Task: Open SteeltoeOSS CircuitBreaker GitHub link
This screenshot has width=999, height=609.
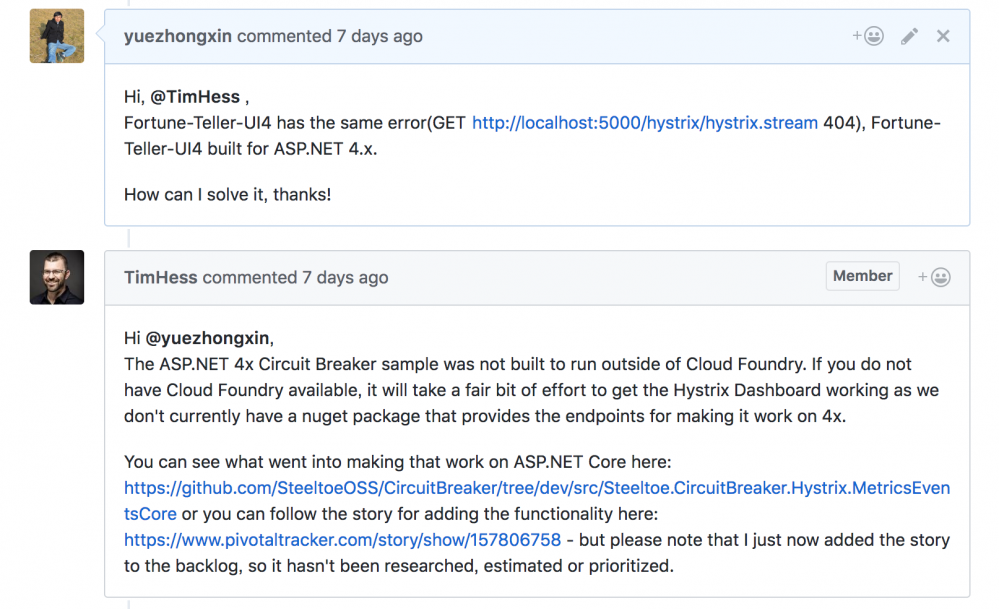Action: pyautogui.click(x=536, y=488)
